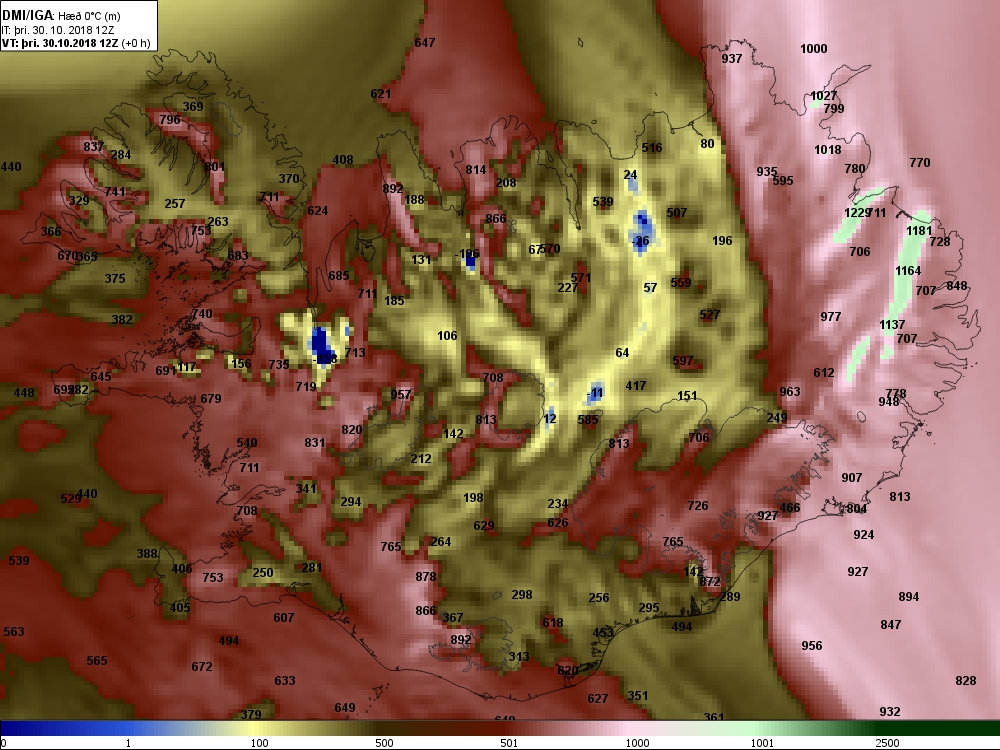
Task: Select the map value 679
Action: 210,399
